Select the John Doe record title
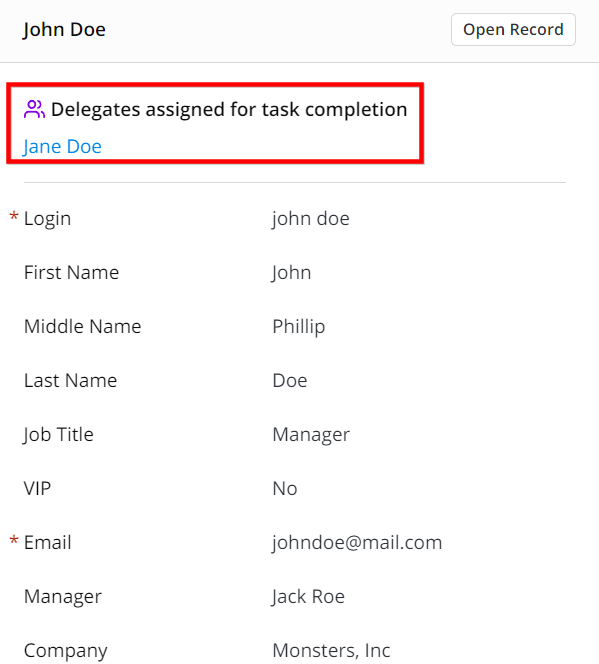Screen dimensions: 599x664 click(x=64, y=30)
